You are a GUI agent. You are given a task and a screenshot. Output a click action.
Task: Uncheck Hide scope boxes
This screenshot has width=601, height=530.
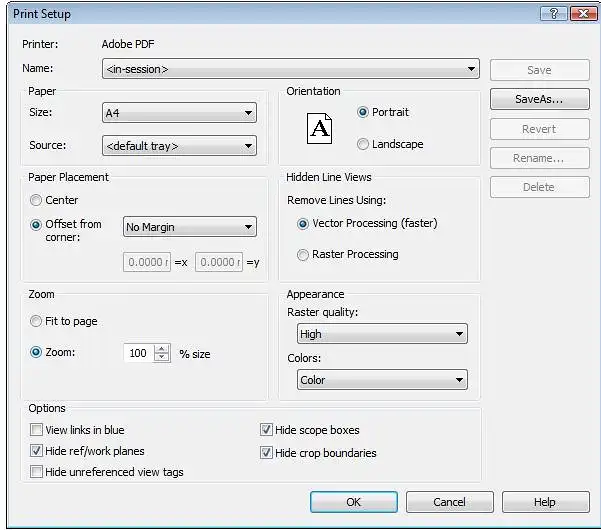(266, 430)
